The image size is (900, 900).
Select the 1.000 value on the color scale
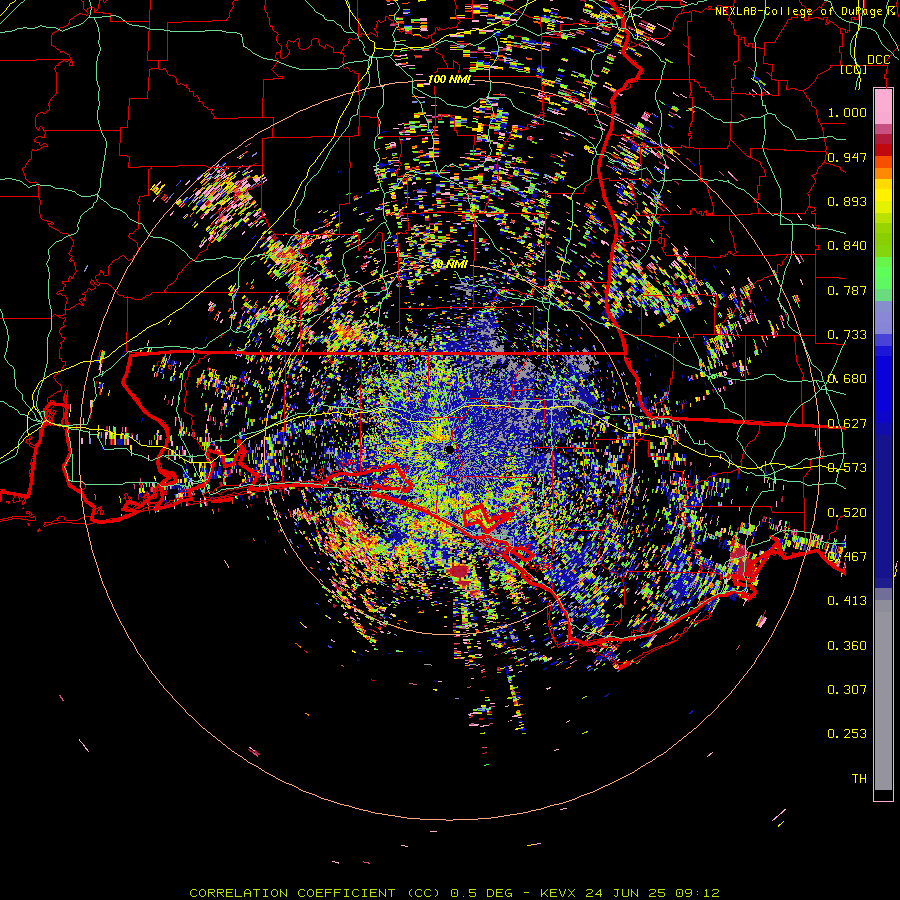847,112
